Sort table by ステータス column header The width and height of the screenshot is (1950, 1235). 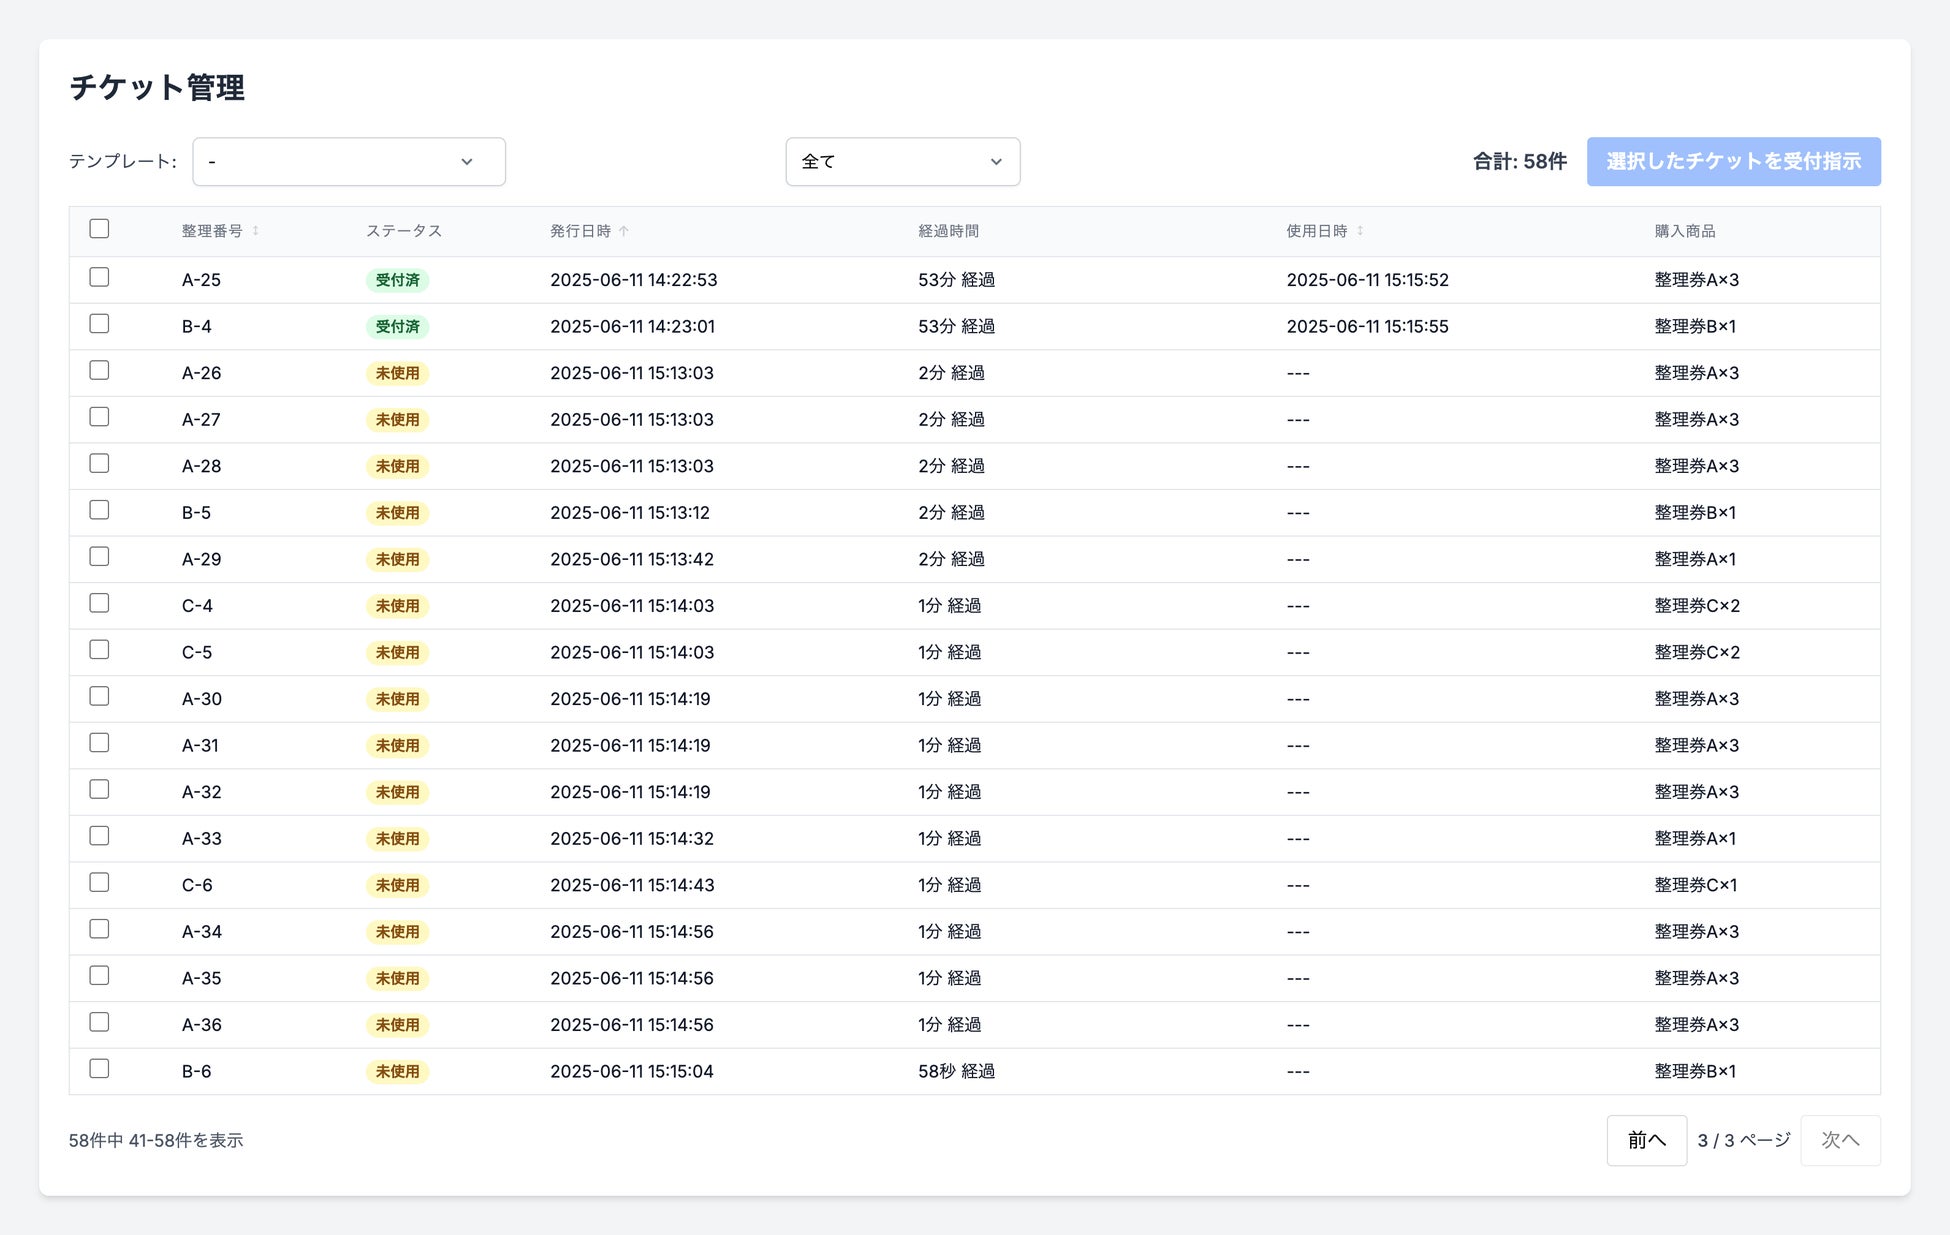[403, 231]
